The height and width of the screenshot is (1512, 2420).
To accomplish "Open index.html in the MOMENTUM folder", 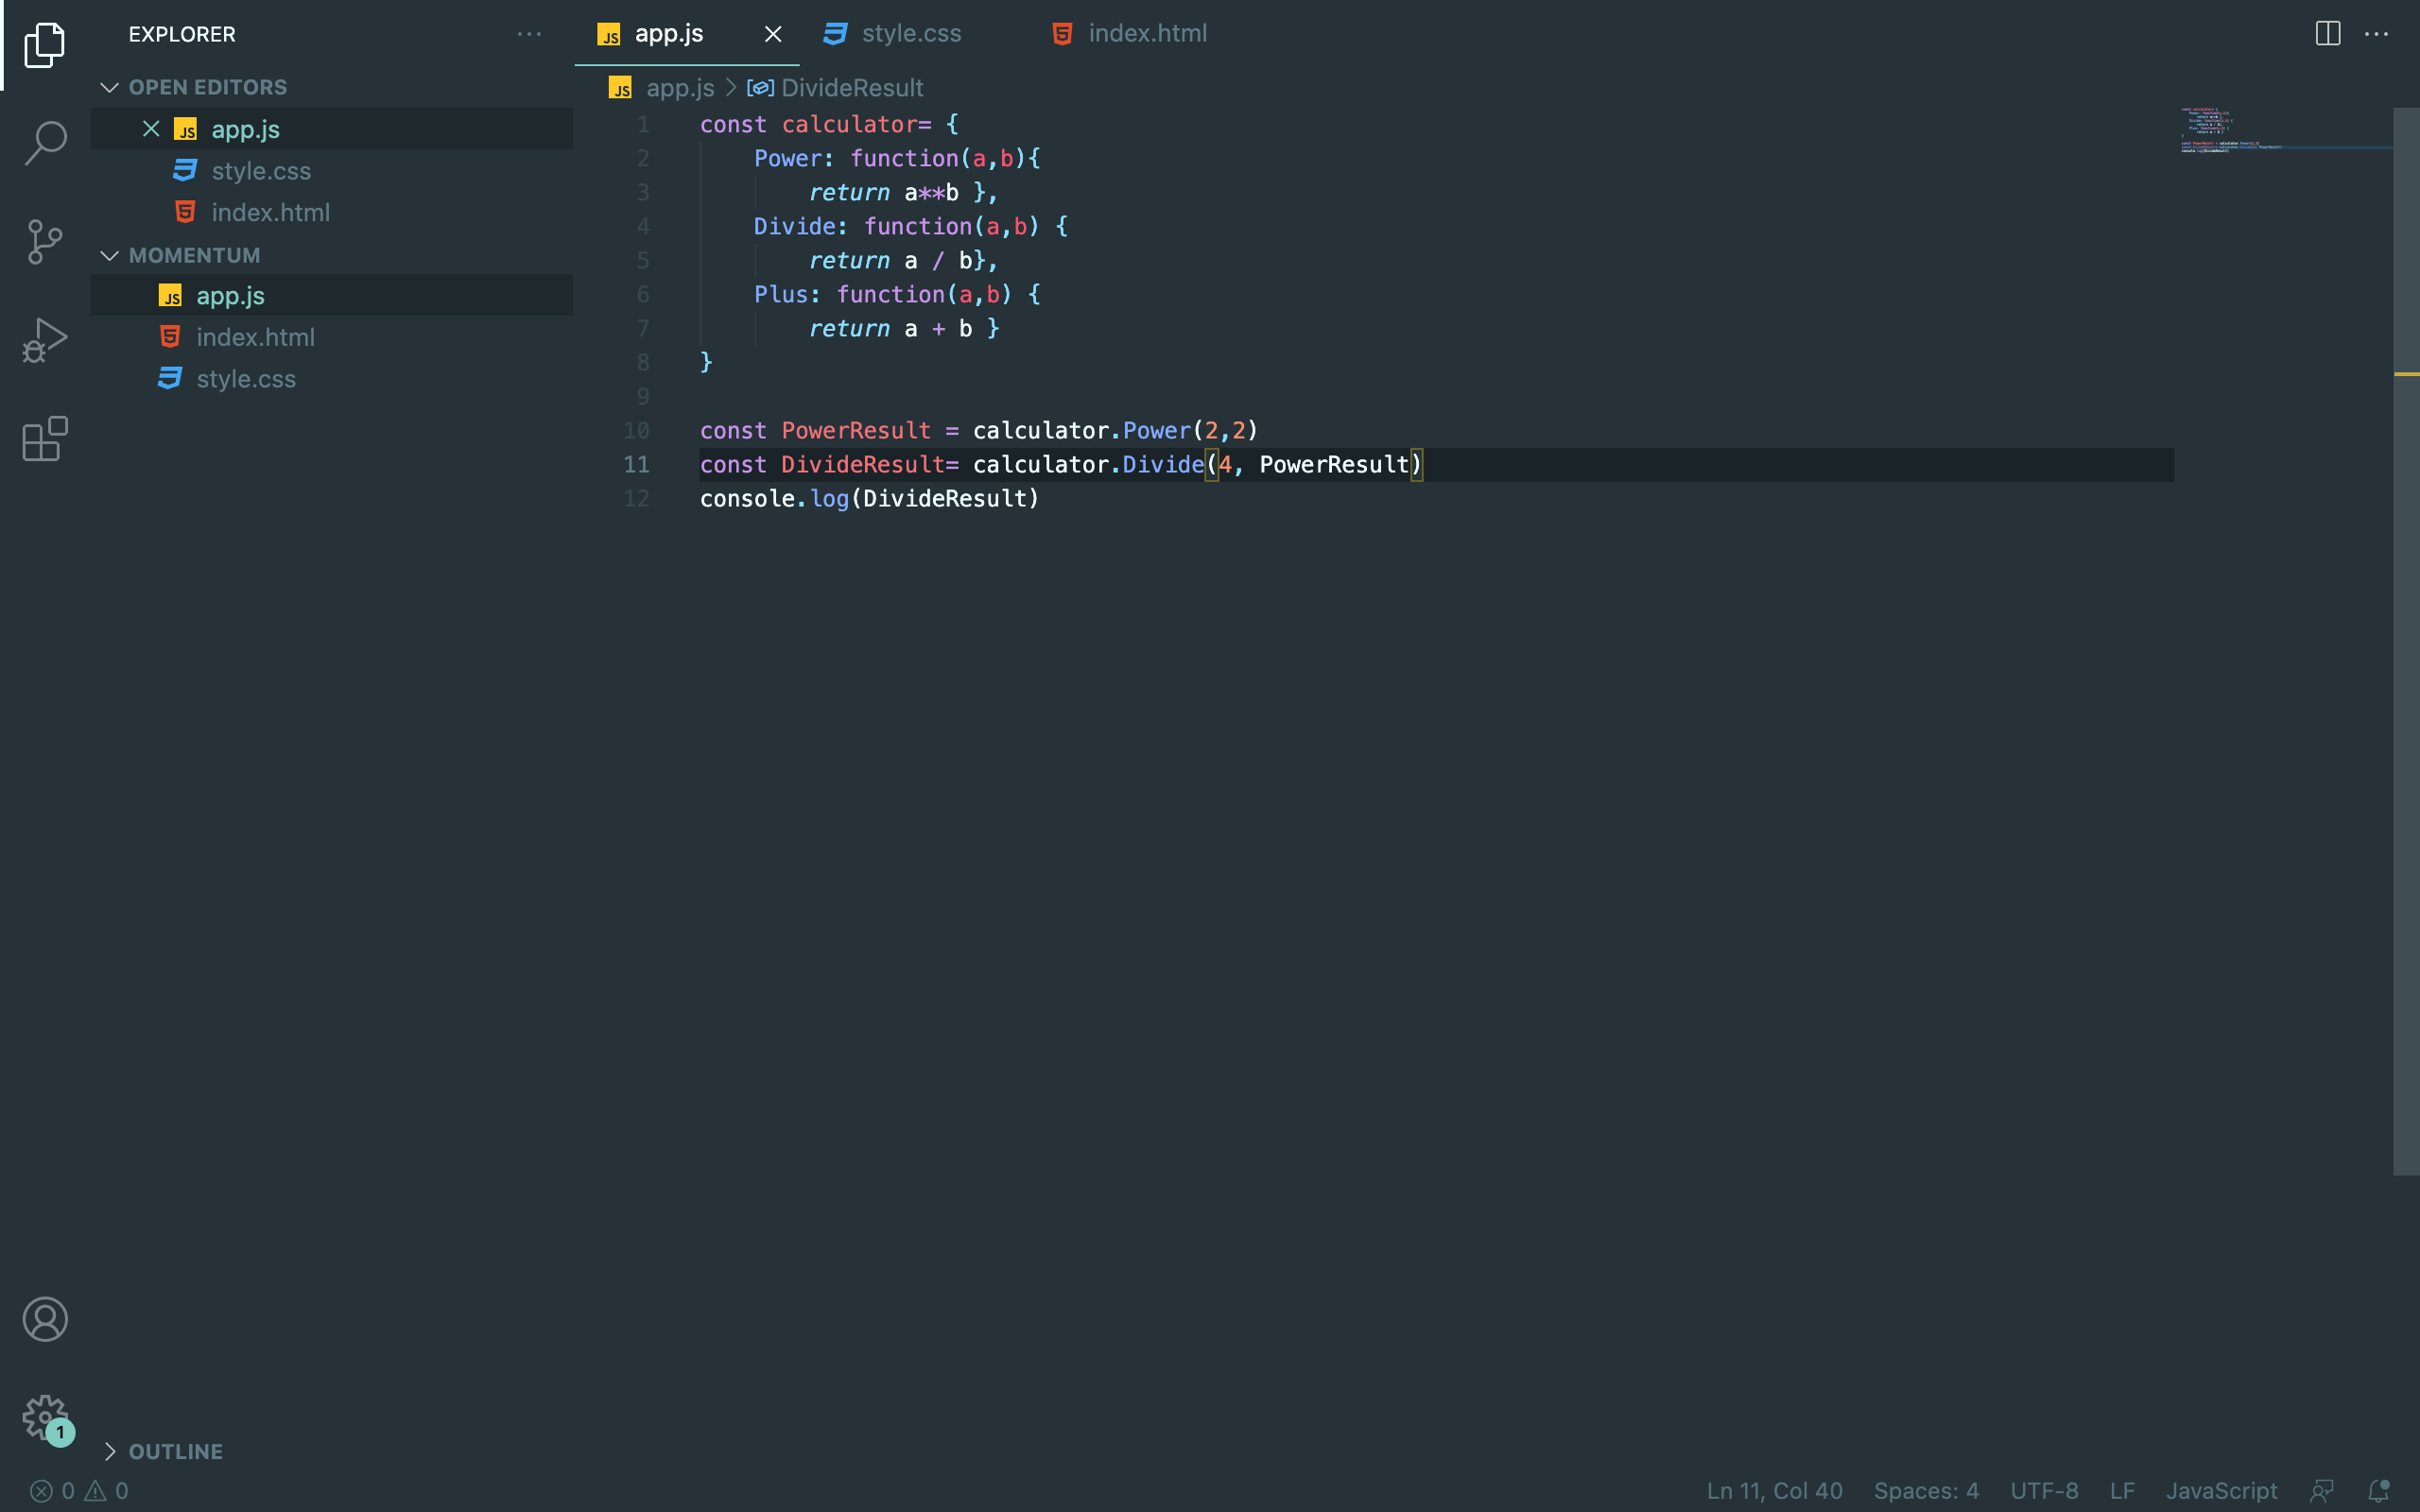I will tap(255, 337).
